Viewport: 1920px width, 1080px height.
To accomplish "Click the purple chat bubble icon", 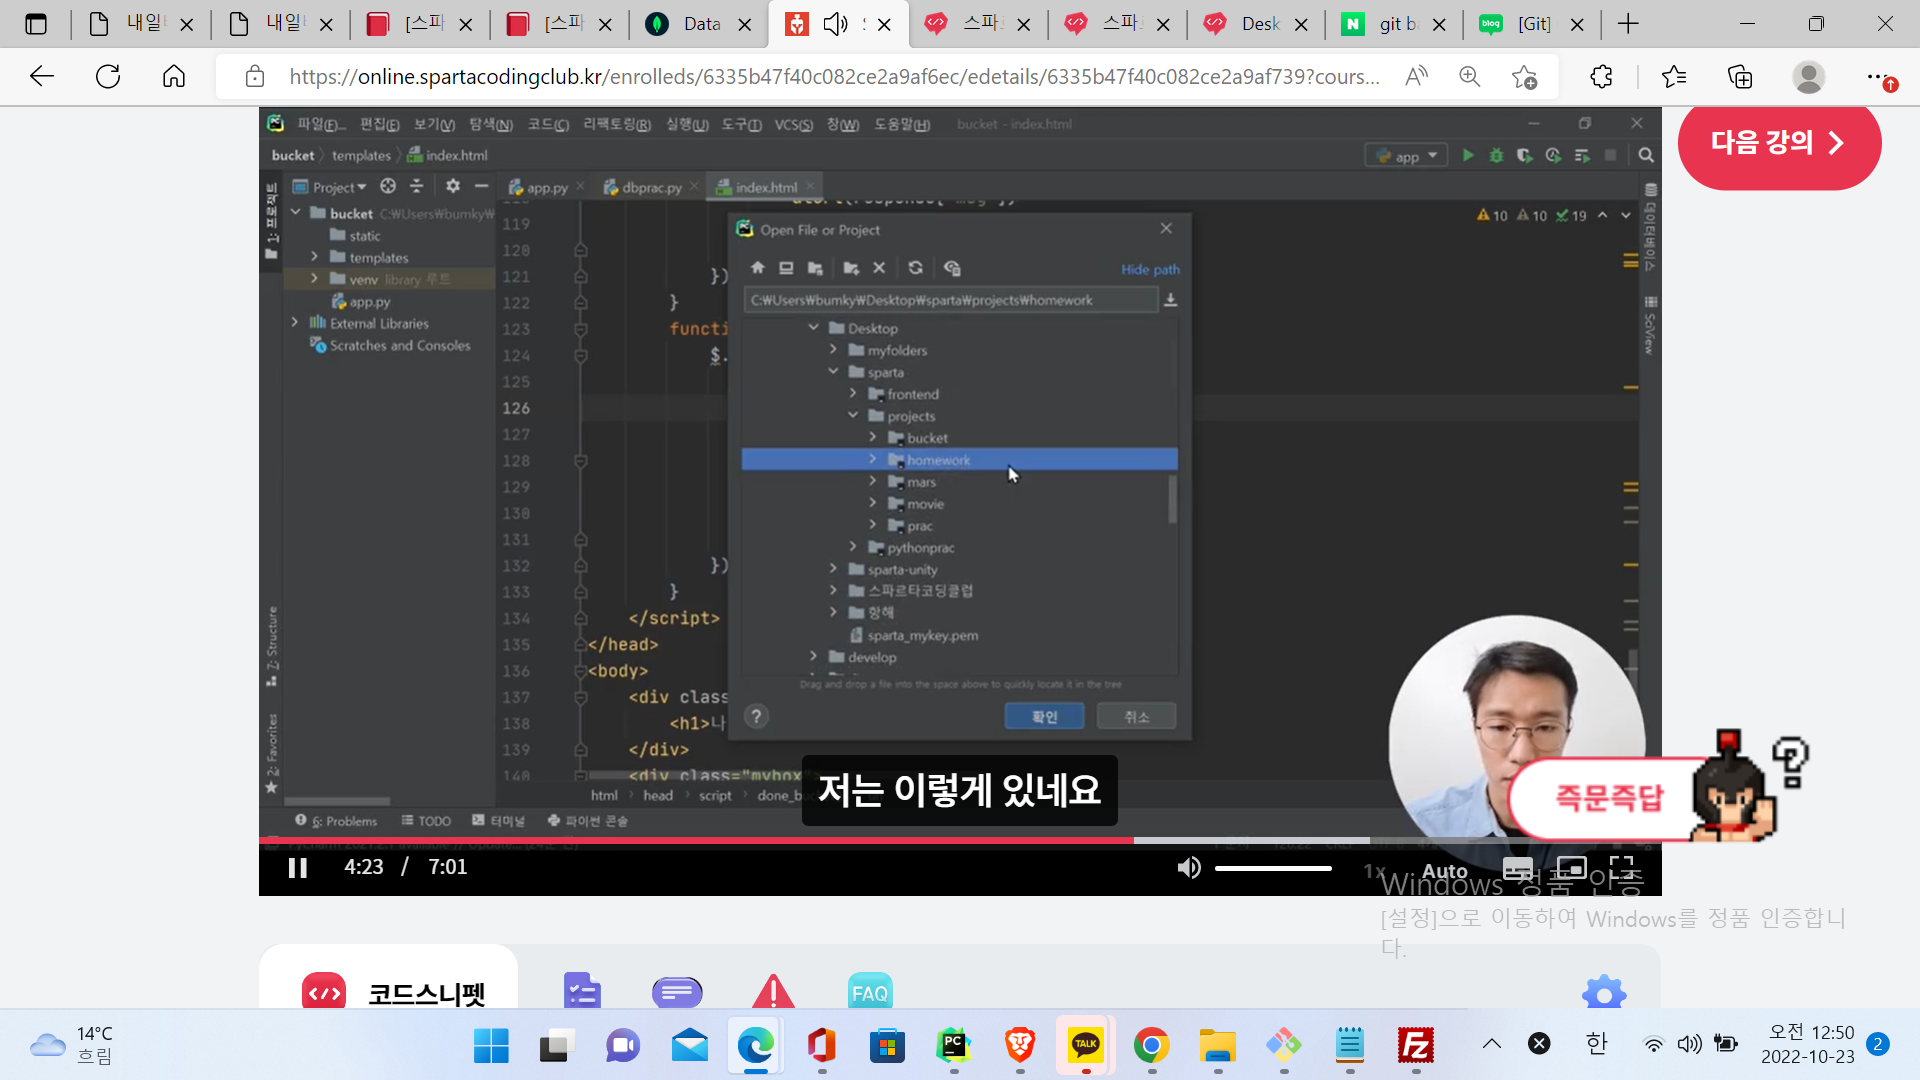I will coord(677,992).
